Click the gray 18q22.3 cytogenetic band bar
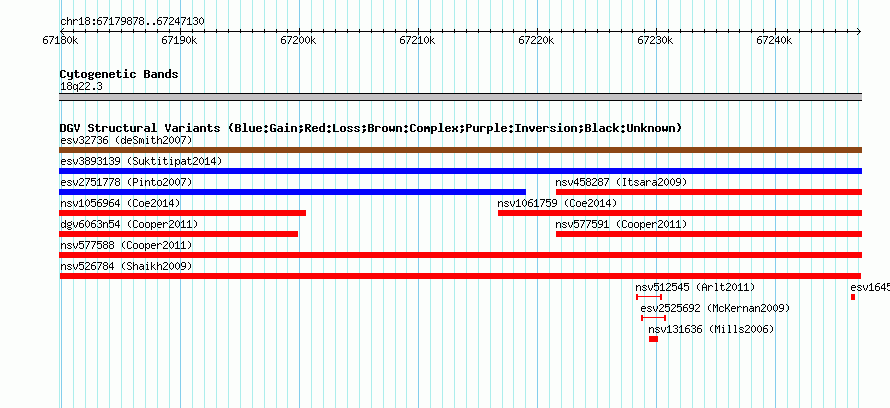This screenshot has width=890, height=408. [x=460, y=97]
